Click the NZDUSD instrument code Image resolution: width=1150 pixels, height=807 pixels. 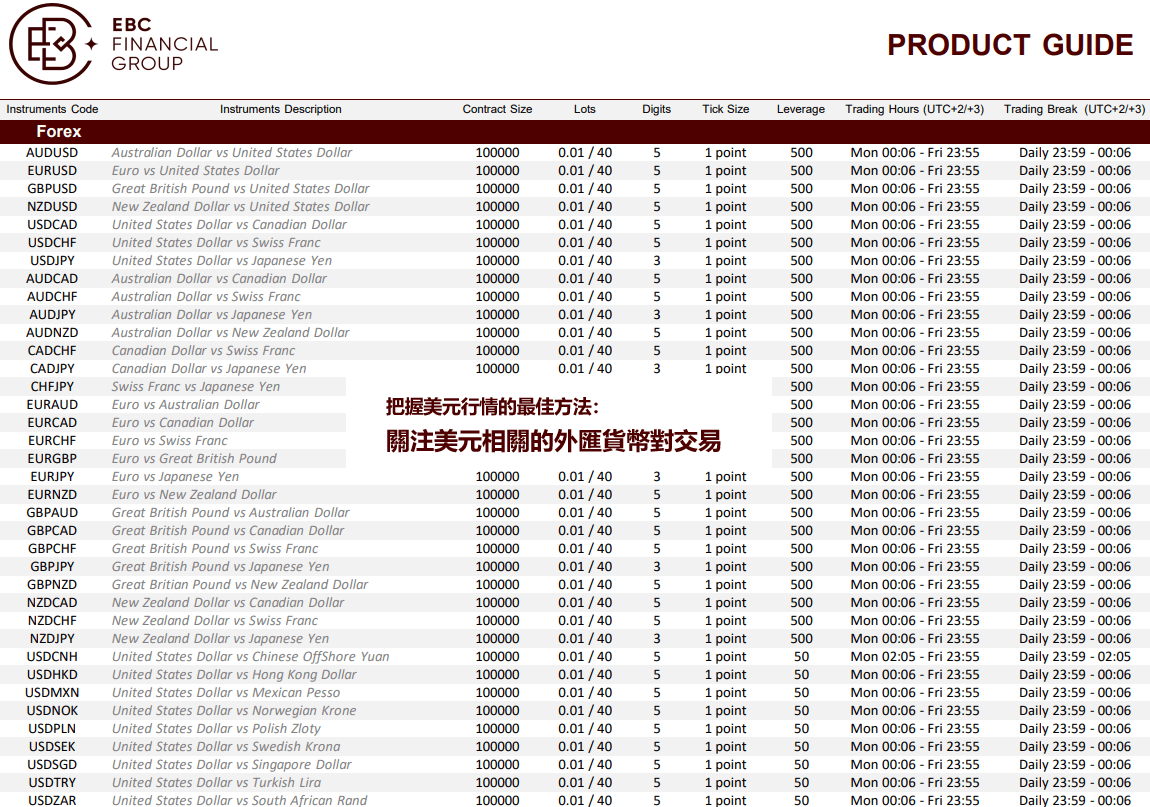point(52,207)
